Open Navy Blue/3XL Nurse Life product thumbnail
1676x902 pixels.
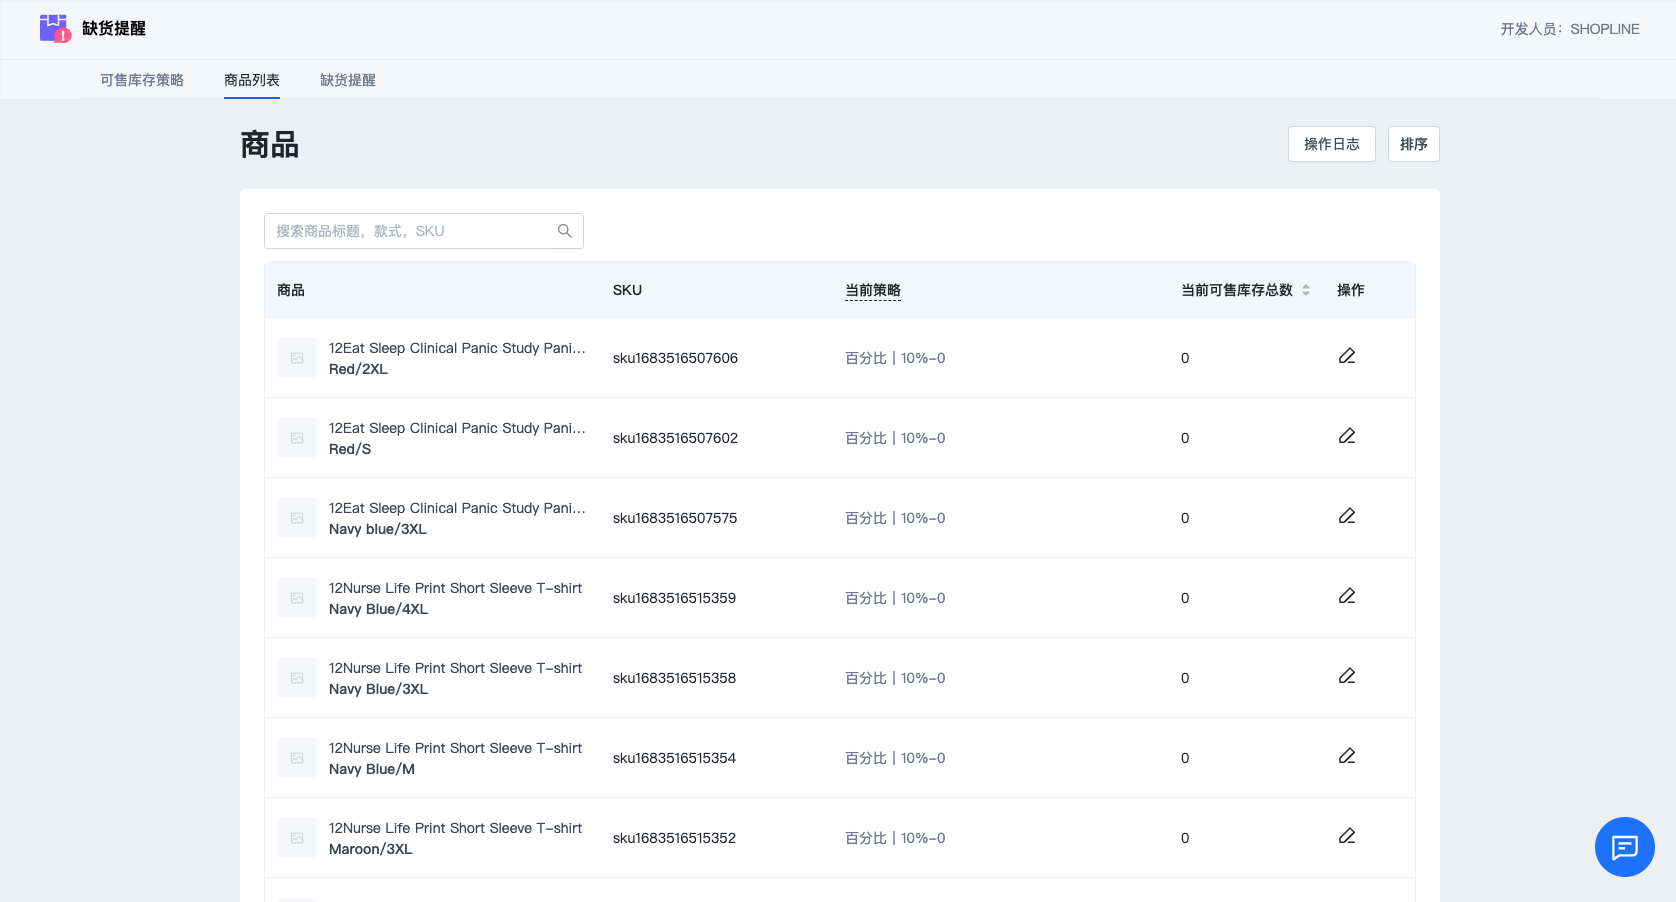tap(297, 678)
